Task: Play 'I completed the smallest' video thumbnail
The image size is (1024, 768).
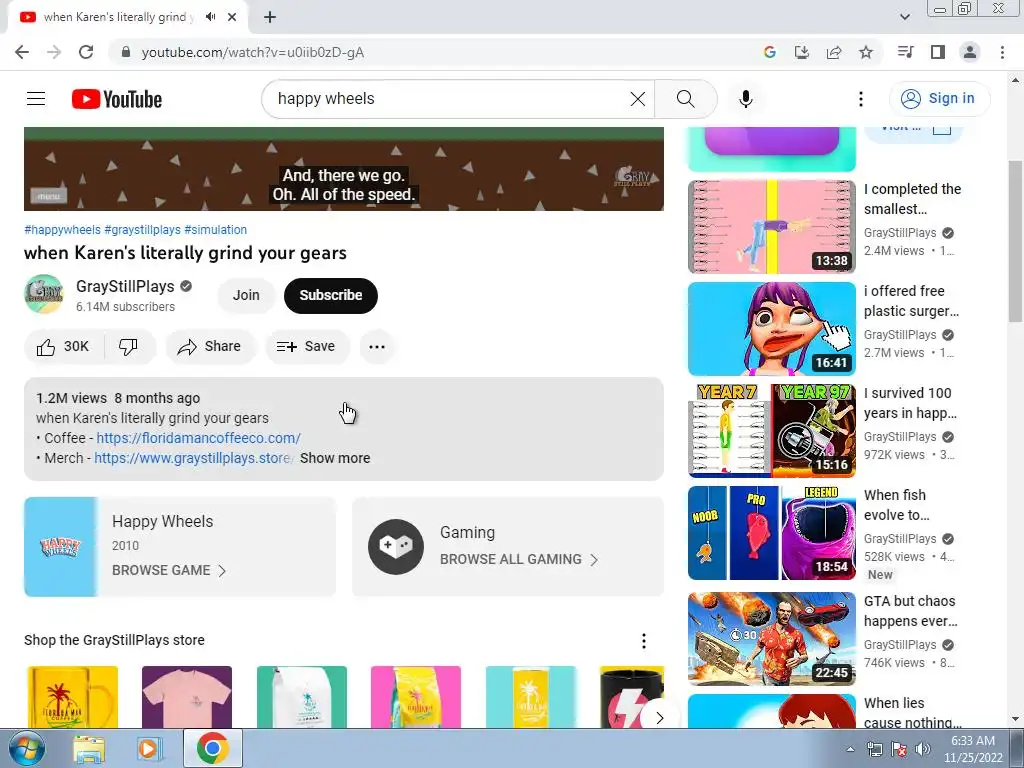Action: coord(771,227)
